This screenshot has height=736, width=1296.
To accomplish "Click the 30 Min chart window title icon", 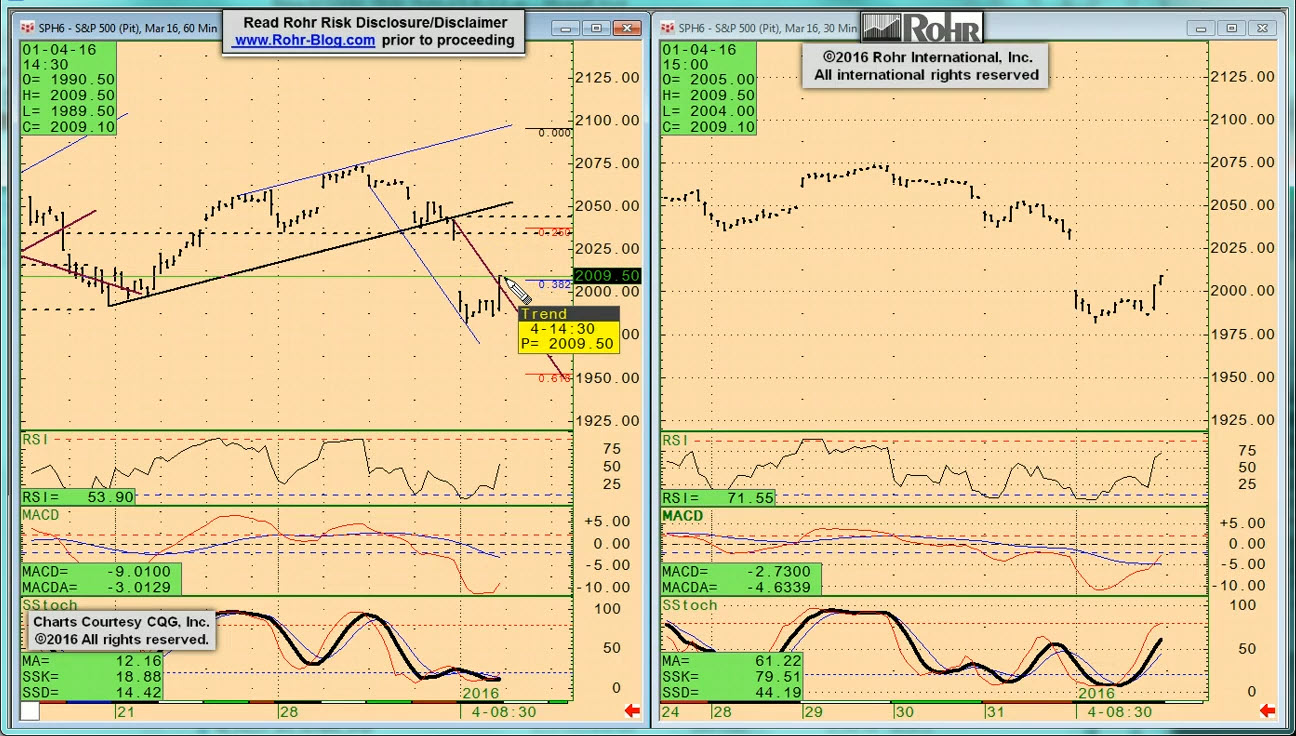I will 668,28.
